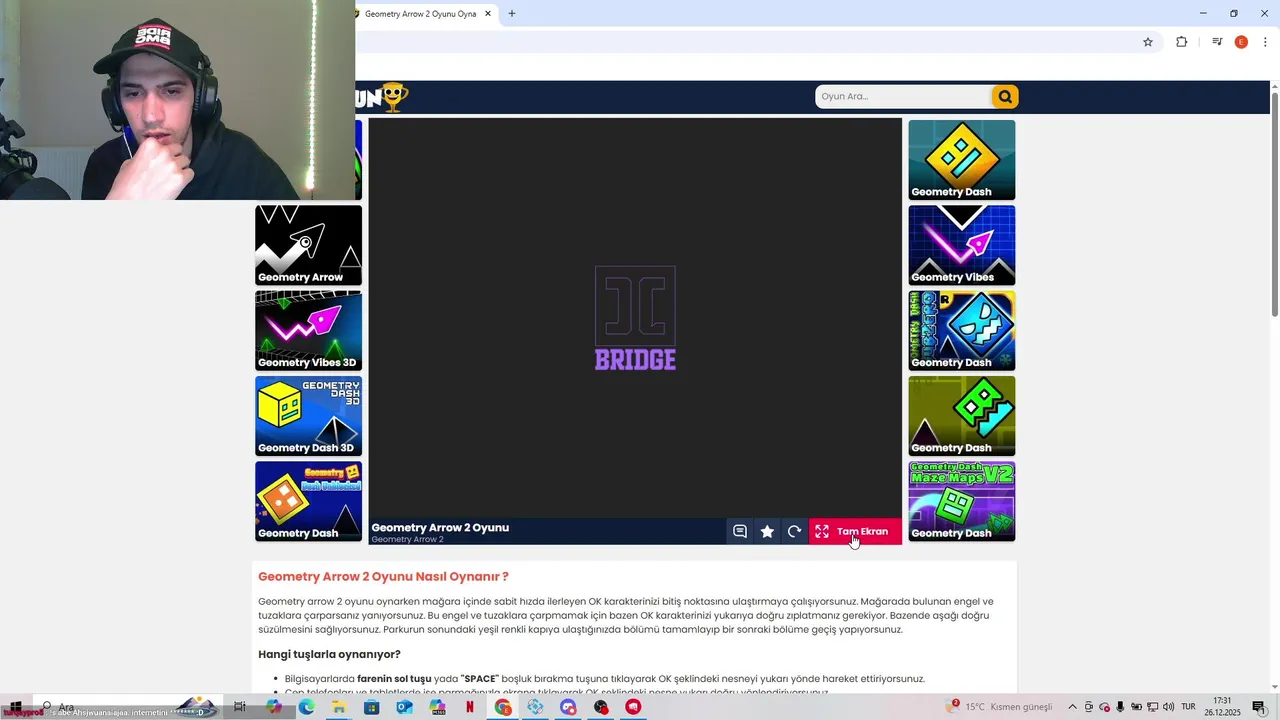Switch to Chrome in the taskbar
The image size is (1280, 720).
tap(503, 707)
